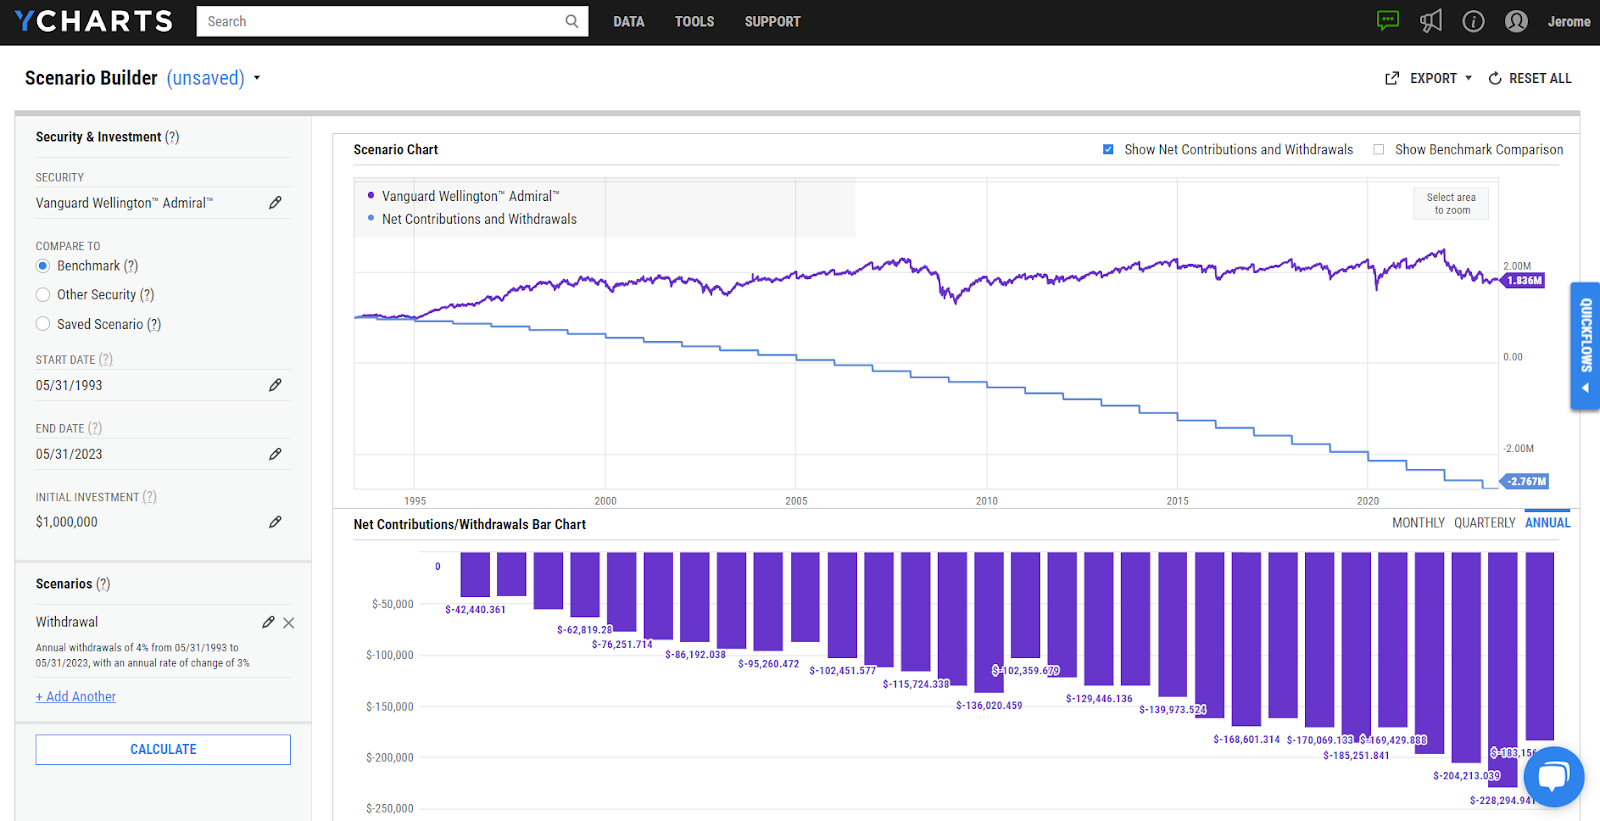Click the search magnifier icon
Image resolution: width=1600 pixels, height=821 pixels.
572,21
